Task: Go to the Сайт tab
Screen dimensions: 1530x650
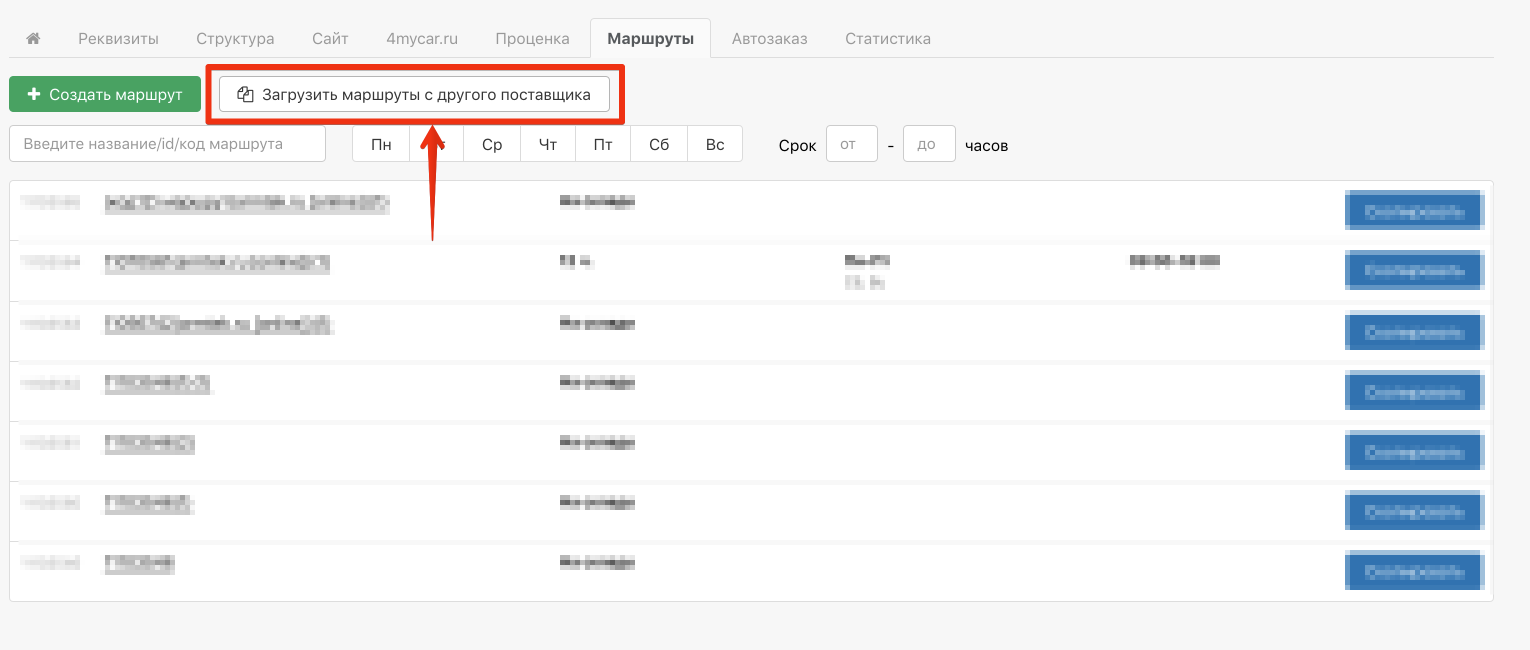Action: click(330, 39)
